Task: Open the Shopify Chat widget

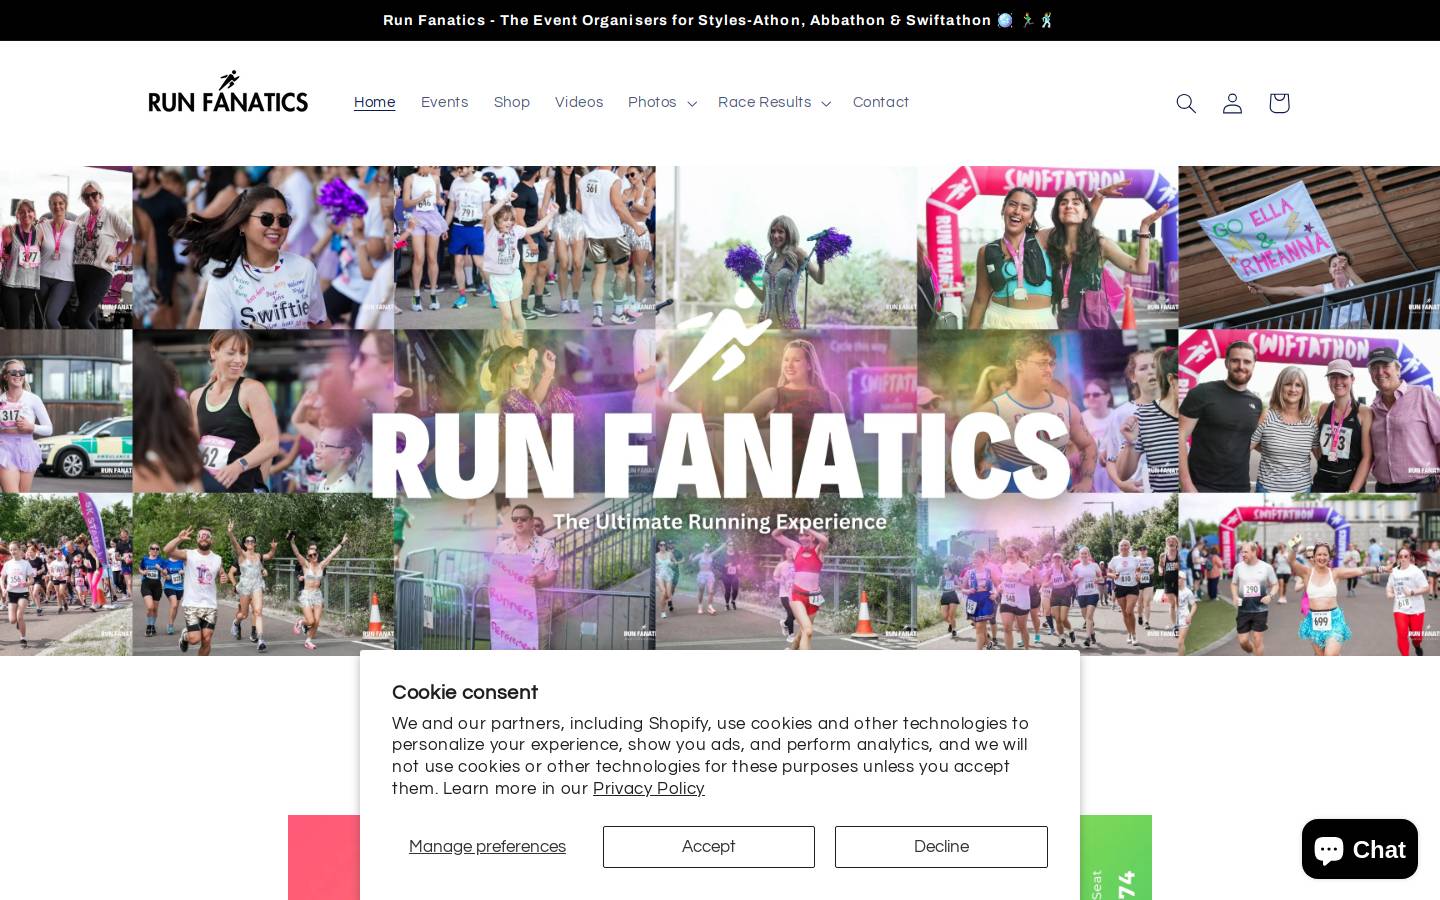Action: coord(1360,849)
